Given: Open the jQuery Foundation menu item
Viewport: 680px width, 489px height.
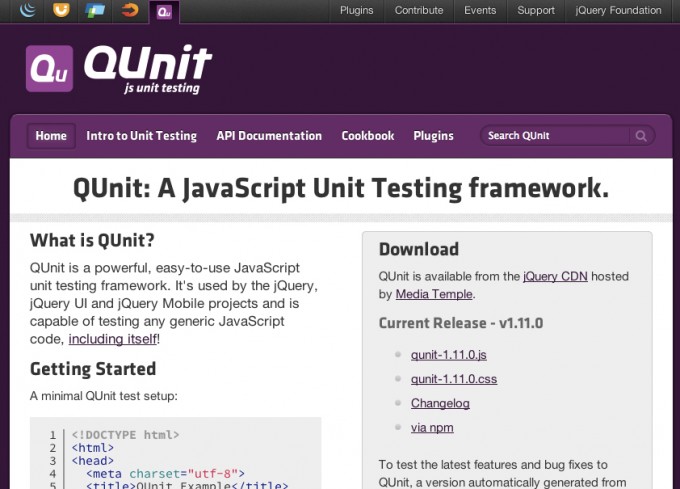Looking at the screenshot, I should click(618, 10).
